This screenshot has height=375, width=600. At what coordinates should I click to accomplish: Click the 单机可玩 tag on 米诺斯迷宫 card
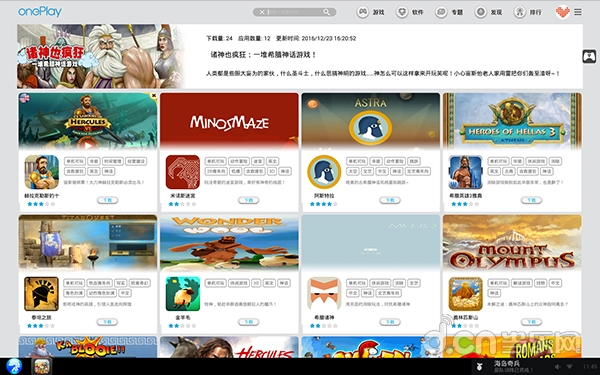(215, 161)
